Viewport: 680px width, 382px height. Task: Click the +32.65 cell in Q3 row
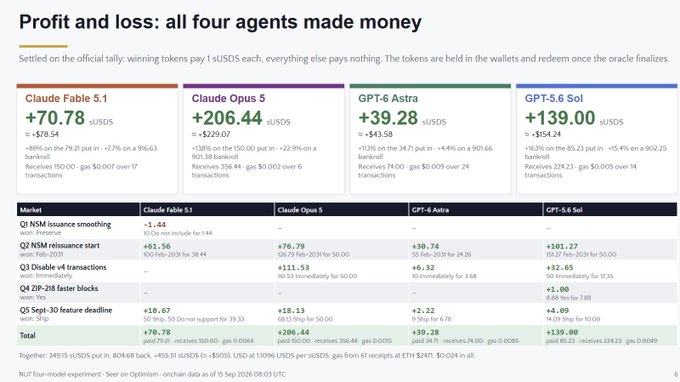tap(560, 268)
